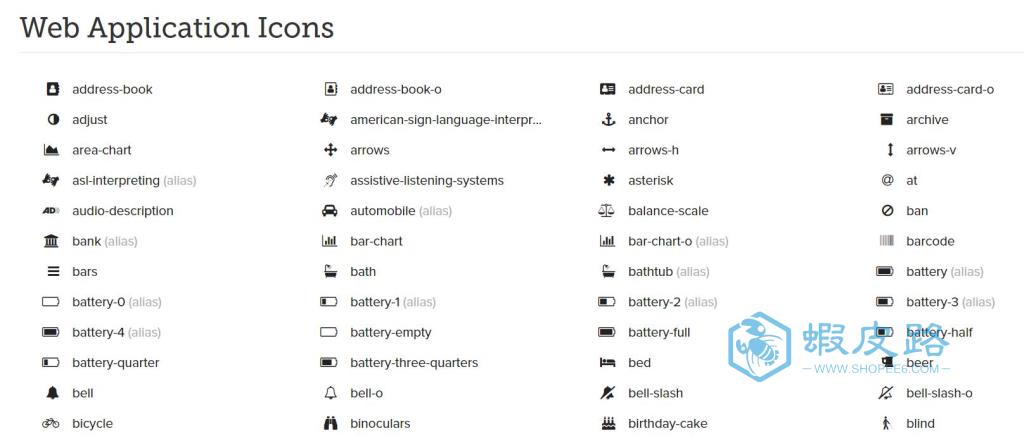
Task: Click the binoculars icon
Action: pyautogui.click(x=330, y=423)
